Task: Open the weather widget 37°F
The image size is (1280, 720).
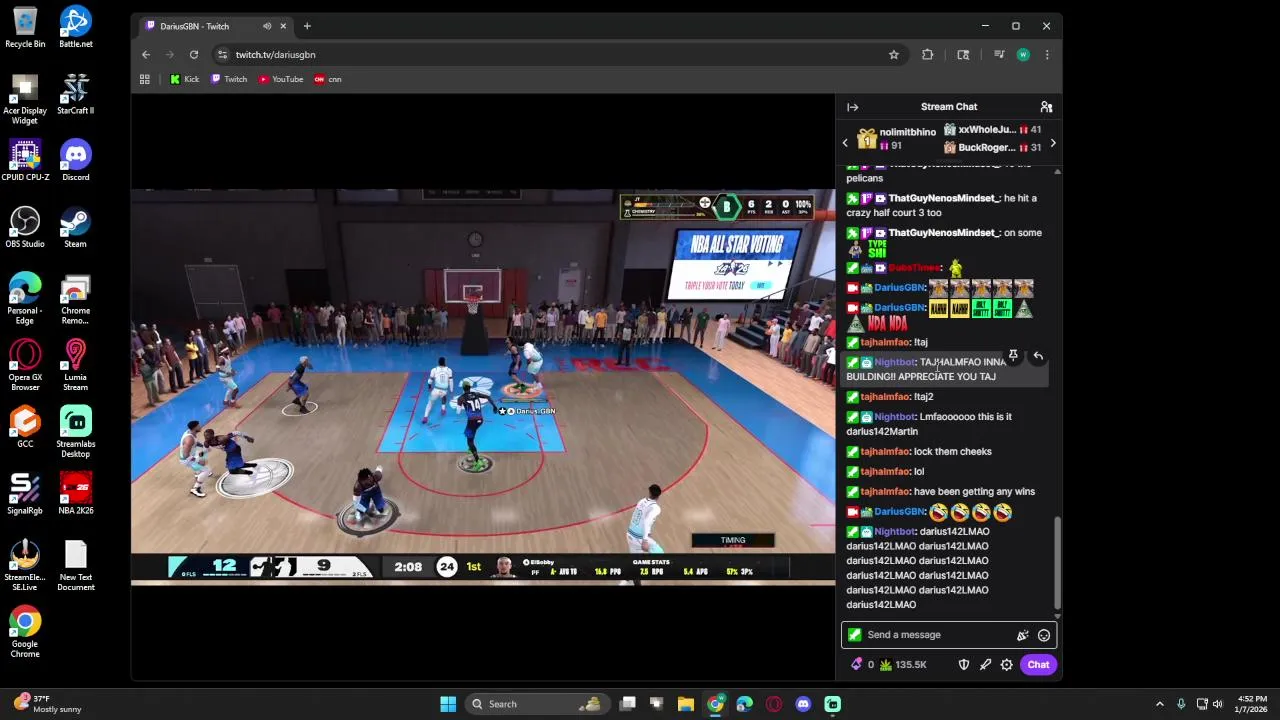Action: click(47, 704)
